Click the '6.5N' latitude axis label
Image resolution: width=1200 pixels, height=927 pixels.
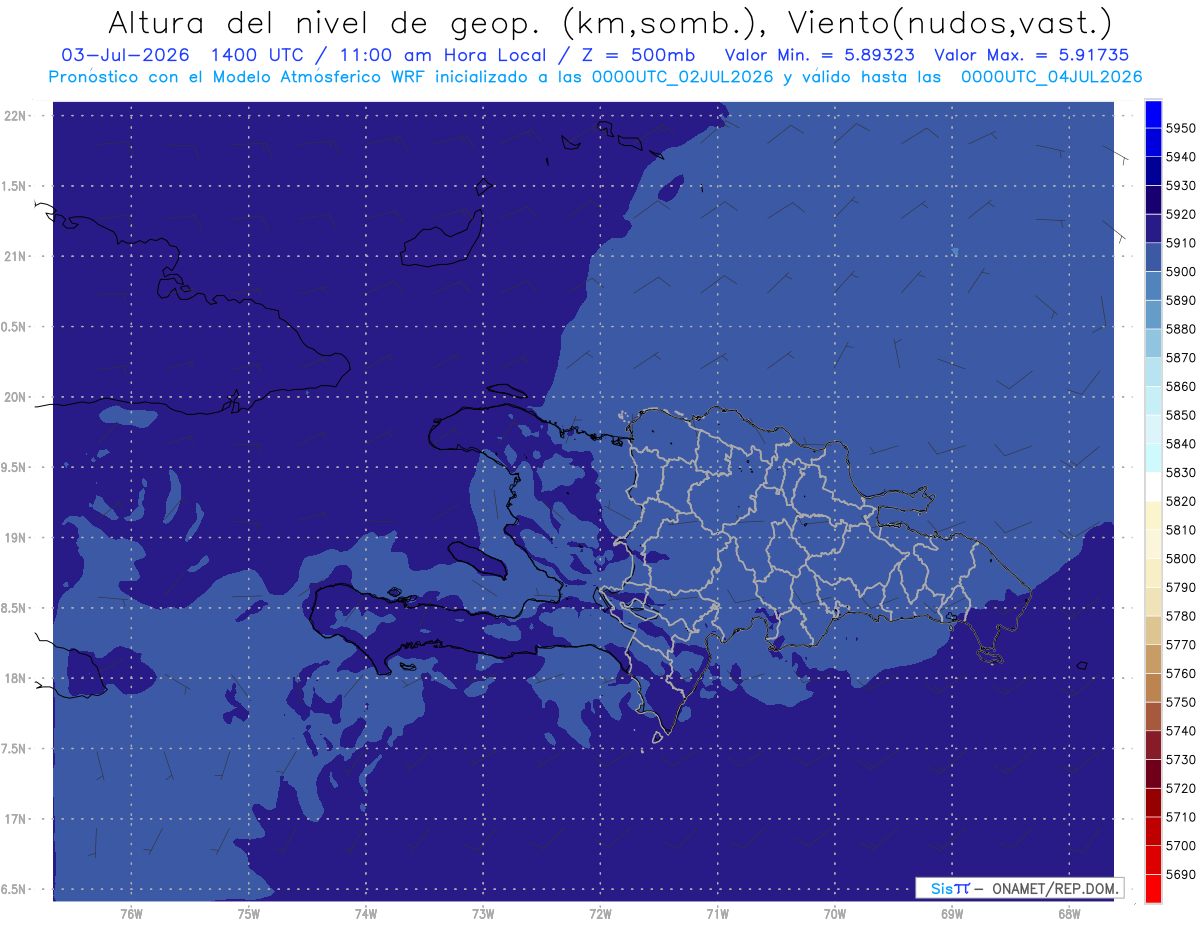[15, 890]
